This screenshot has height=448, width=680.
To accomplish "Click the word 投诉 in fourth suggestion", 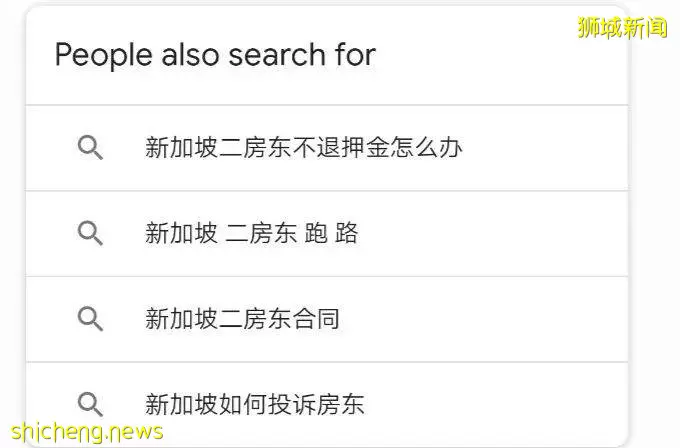I will (291, 404).
